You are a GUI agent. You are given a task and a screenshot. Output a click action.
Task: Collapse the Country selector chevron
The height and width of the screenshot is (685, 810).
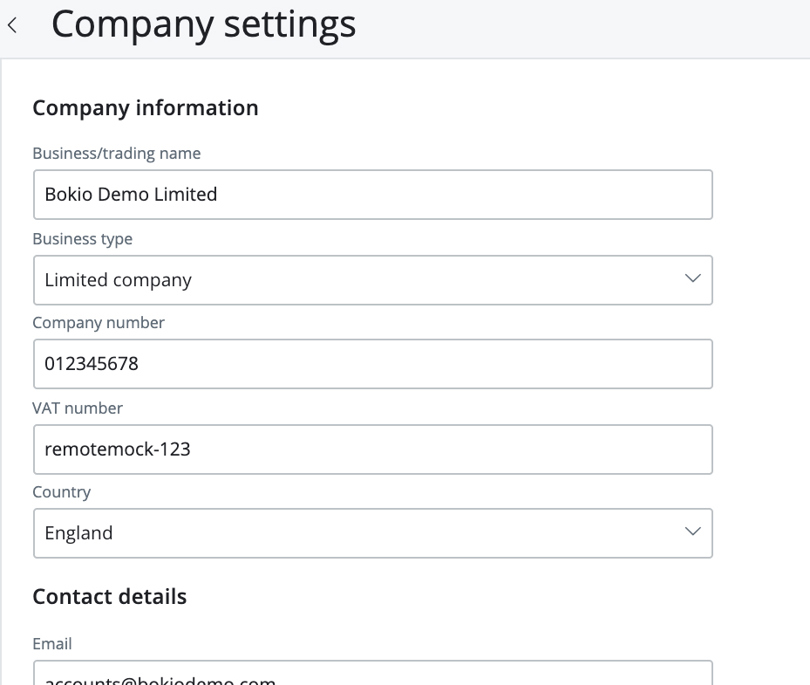(x=694, y=533)
